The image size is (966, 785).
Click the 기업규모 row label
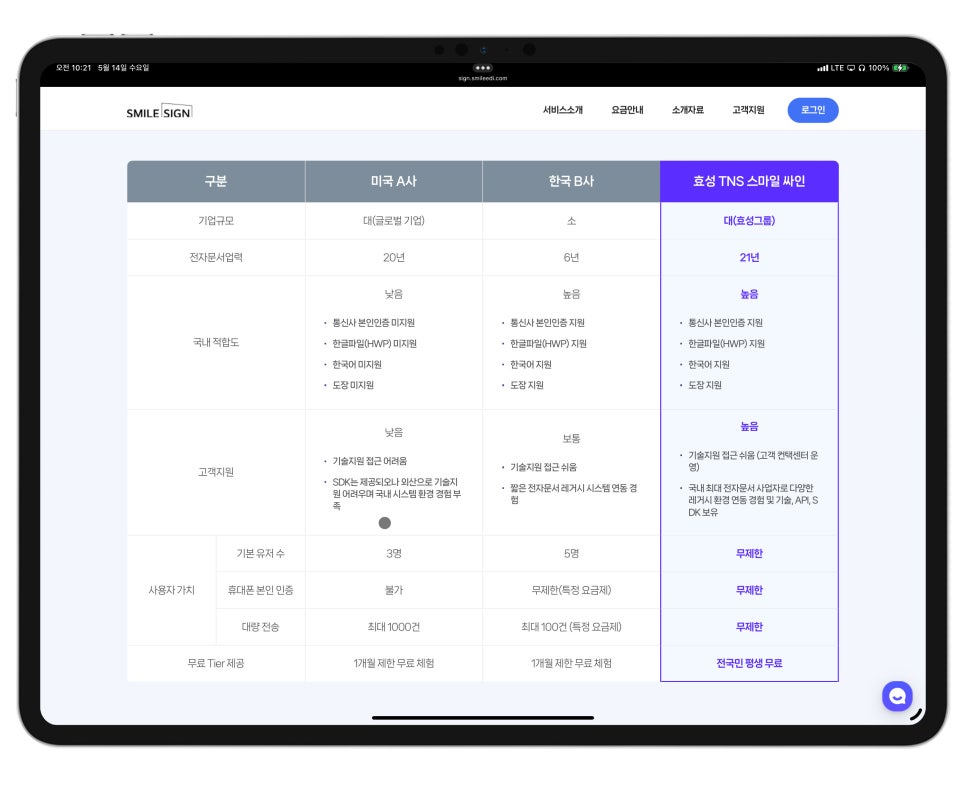point(216,221)
